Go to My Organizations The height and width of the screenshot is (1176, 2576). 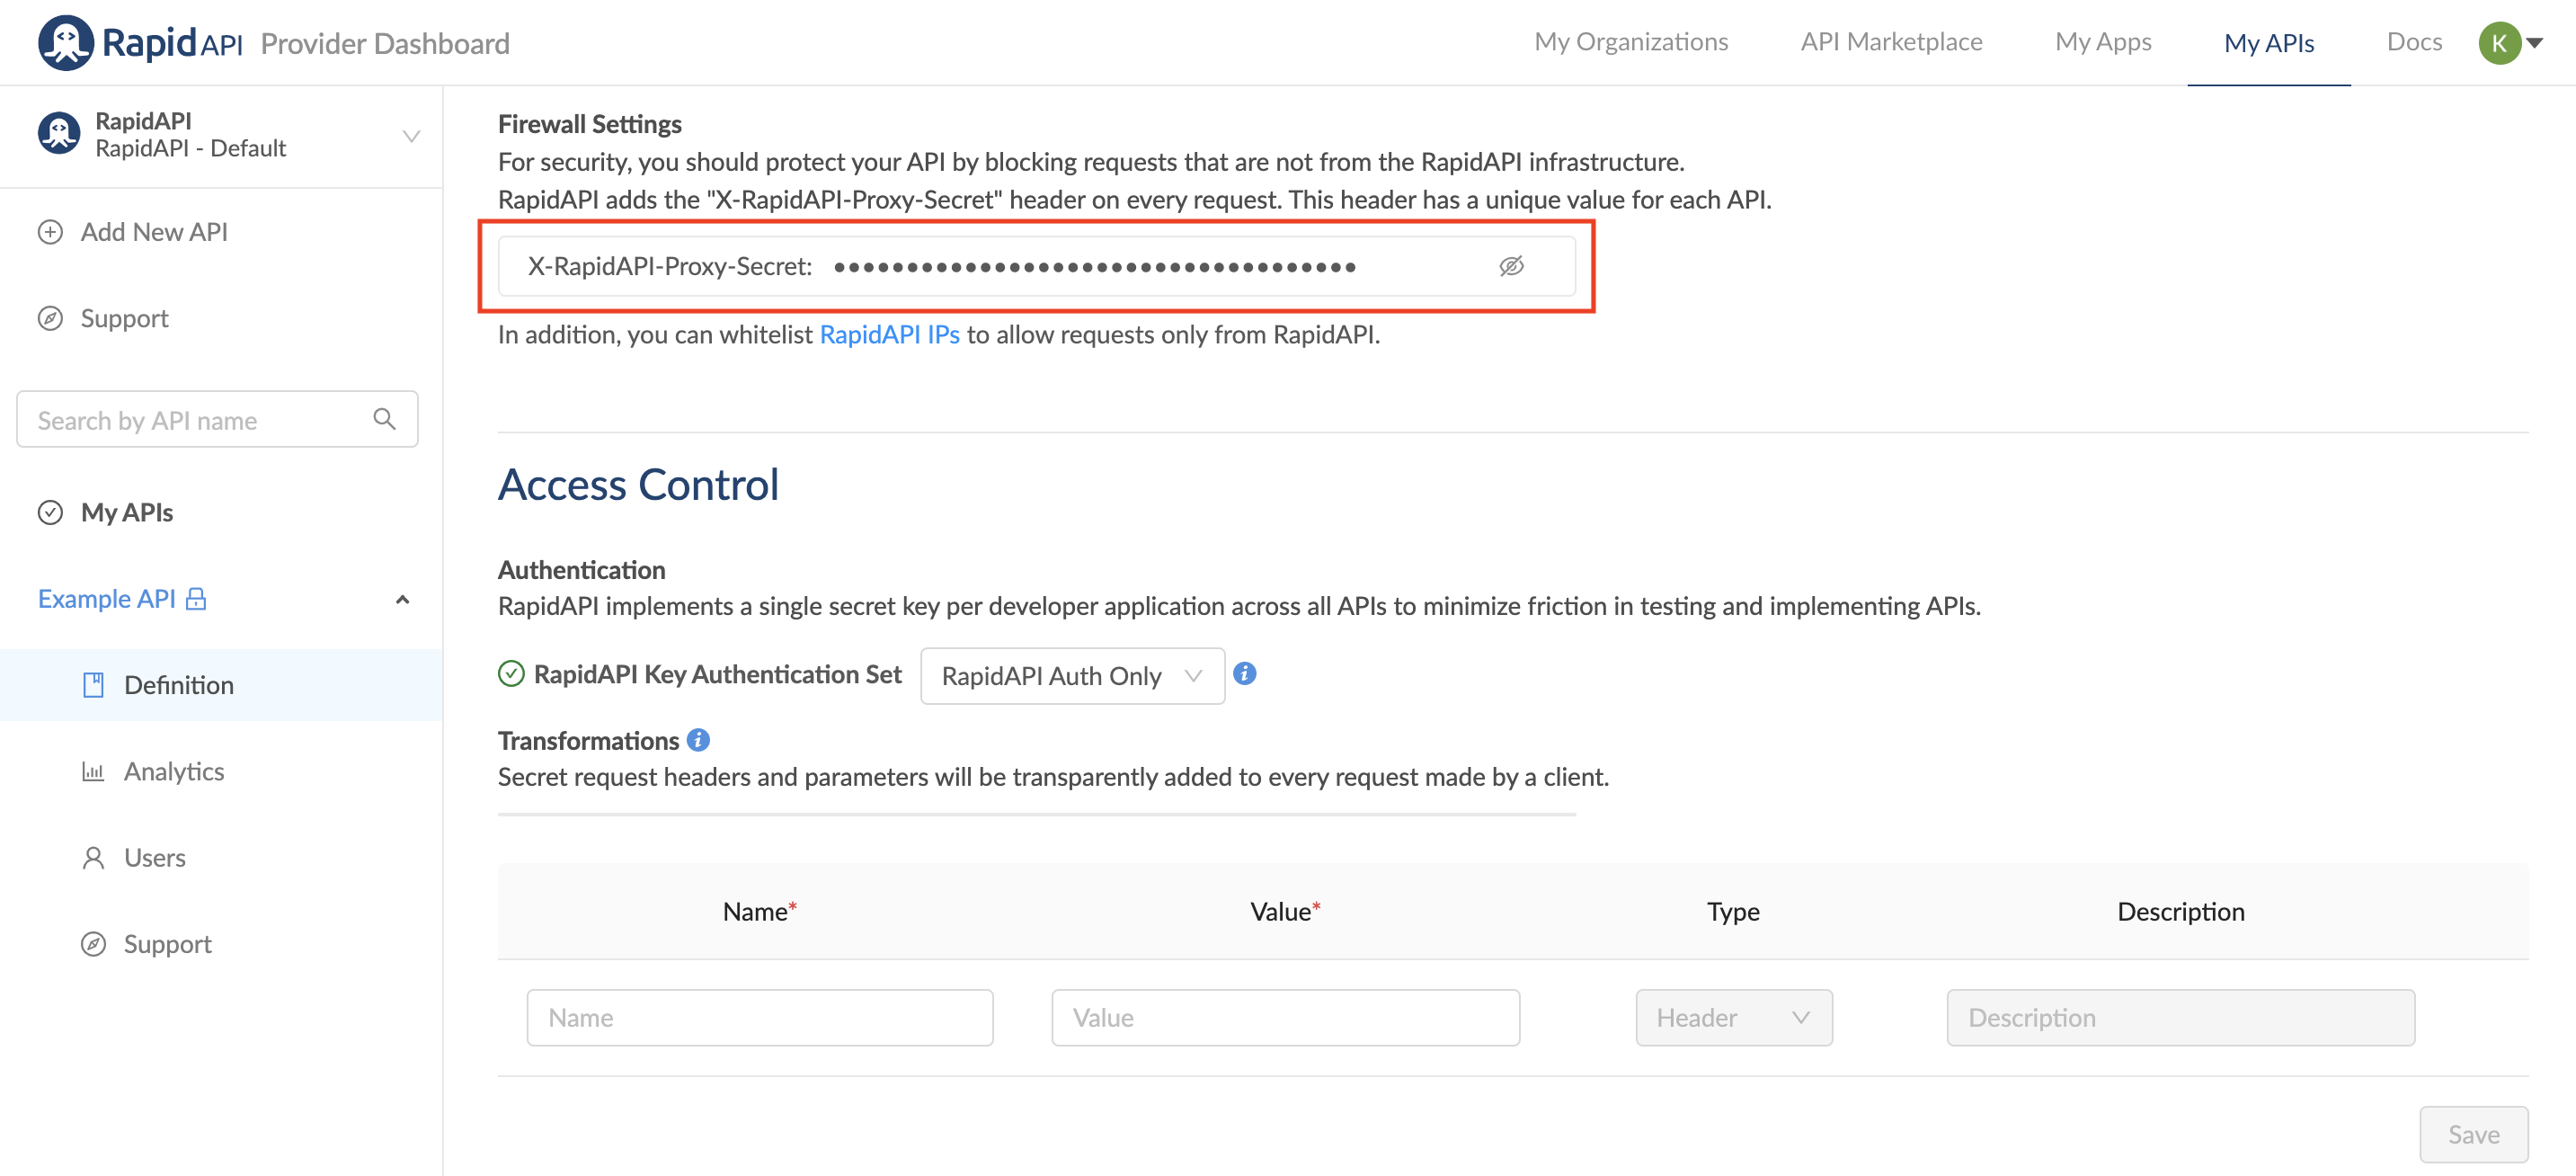click(1631, 42)
